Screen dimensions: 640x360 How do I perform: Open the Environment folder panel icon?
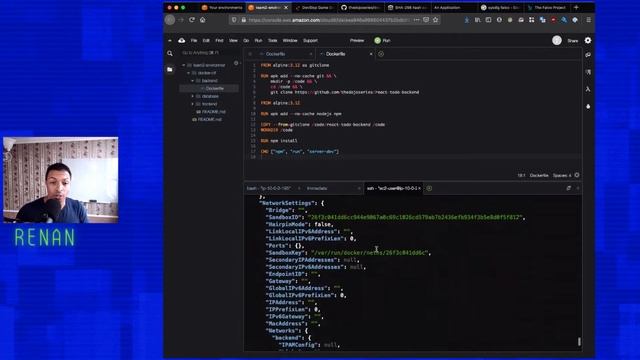pyautogui.click(x=170, y=69)
